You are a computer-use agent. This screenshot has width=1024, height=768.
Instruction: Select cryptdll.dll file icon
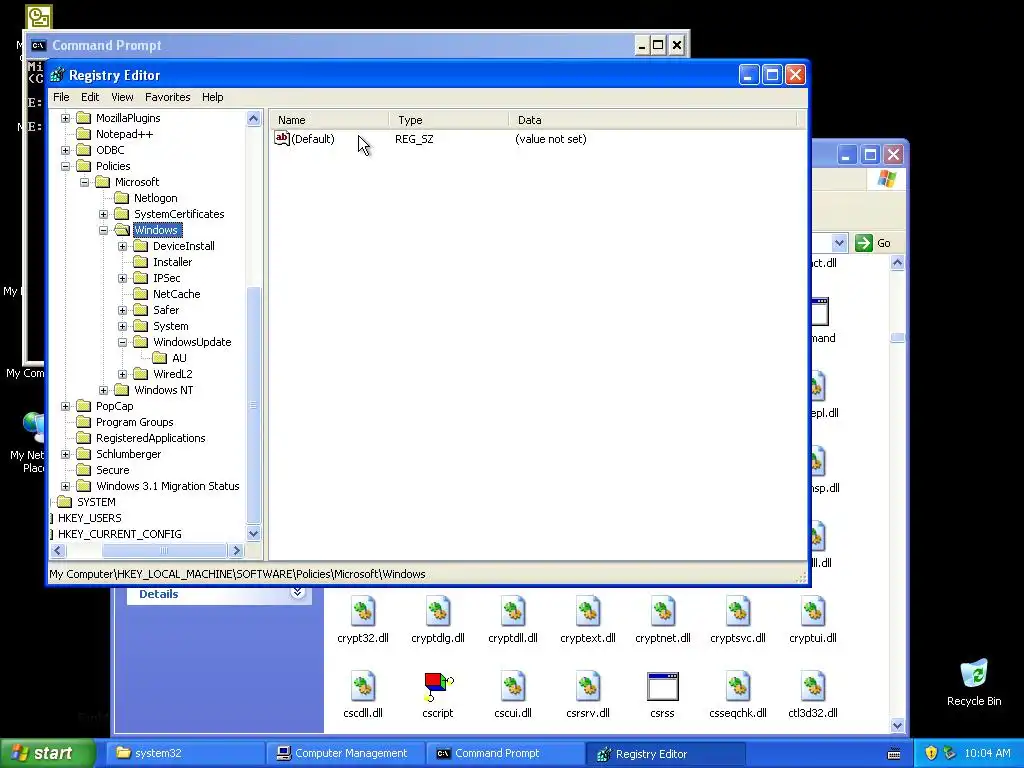tap(513, 611)
